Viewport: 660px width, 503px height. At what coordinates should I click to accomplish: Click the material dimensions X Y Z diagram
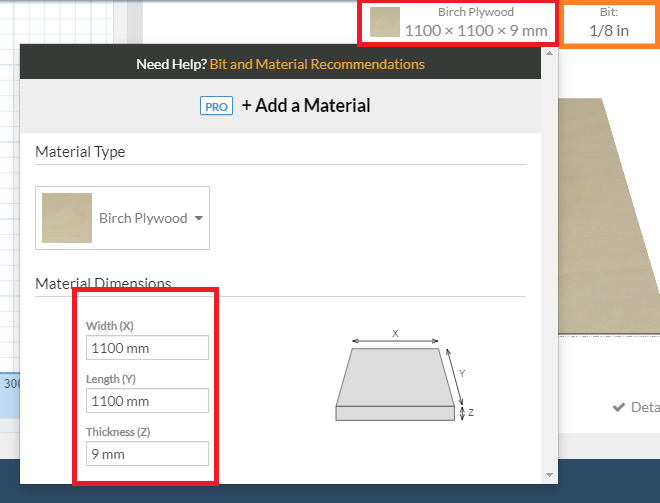click(x=405, y=375)
